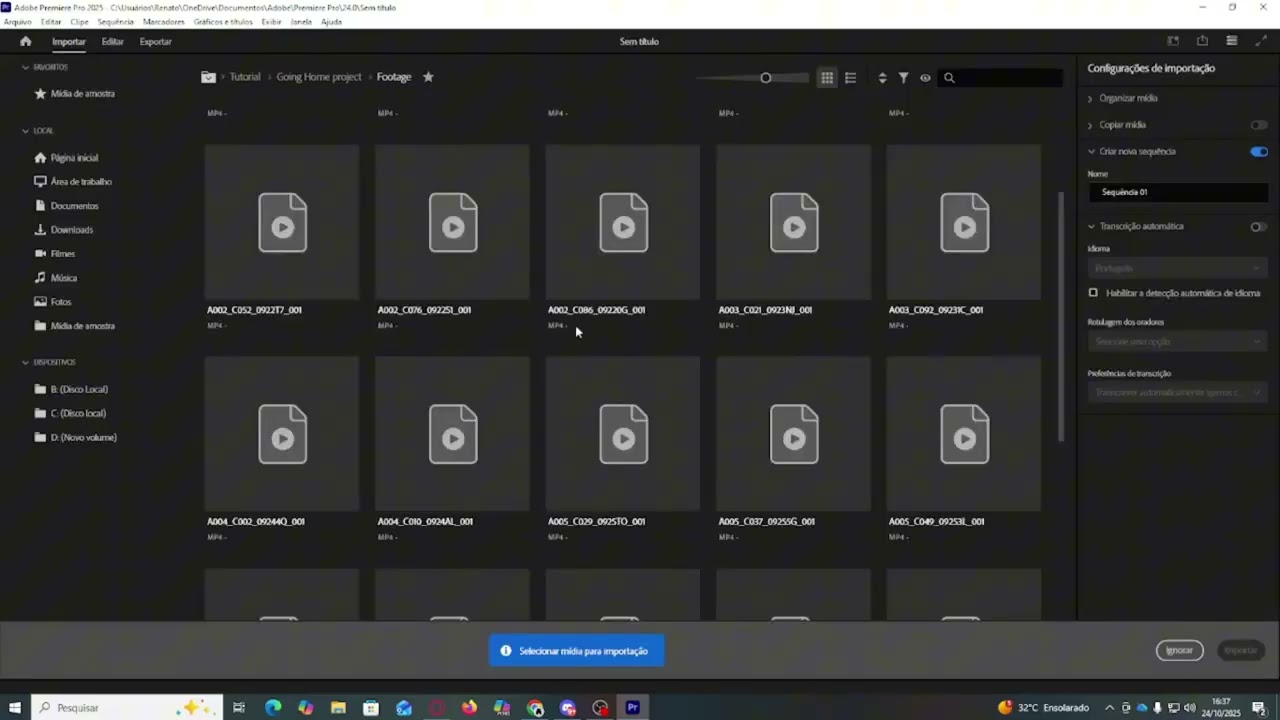This screenshot has height=720, width=1280.
Task: Select clip A002_C052_0922T7_001 thumbnail
Action: point(282,222)
